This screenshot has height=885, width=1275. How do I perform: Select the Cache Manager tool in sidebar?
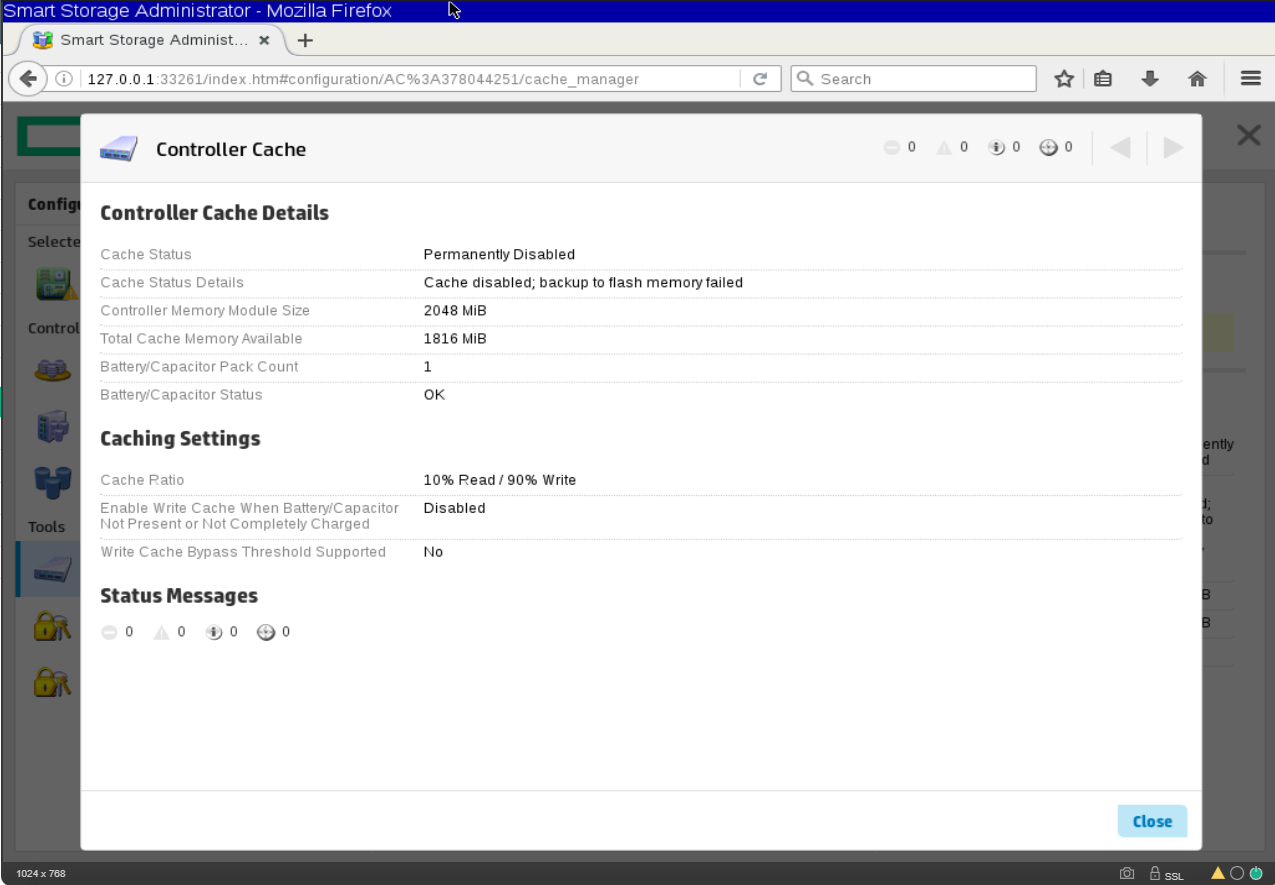pos(52,570)
